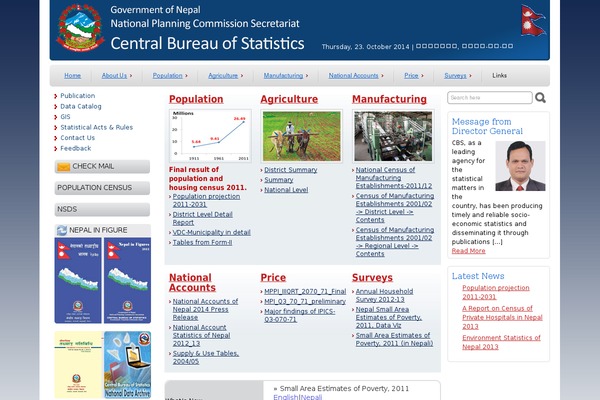Image resolution: width=600 pixels, height=400 pixels.
Task: Click the envelope icon on Check Mail
Action: [x=64, y=167]
